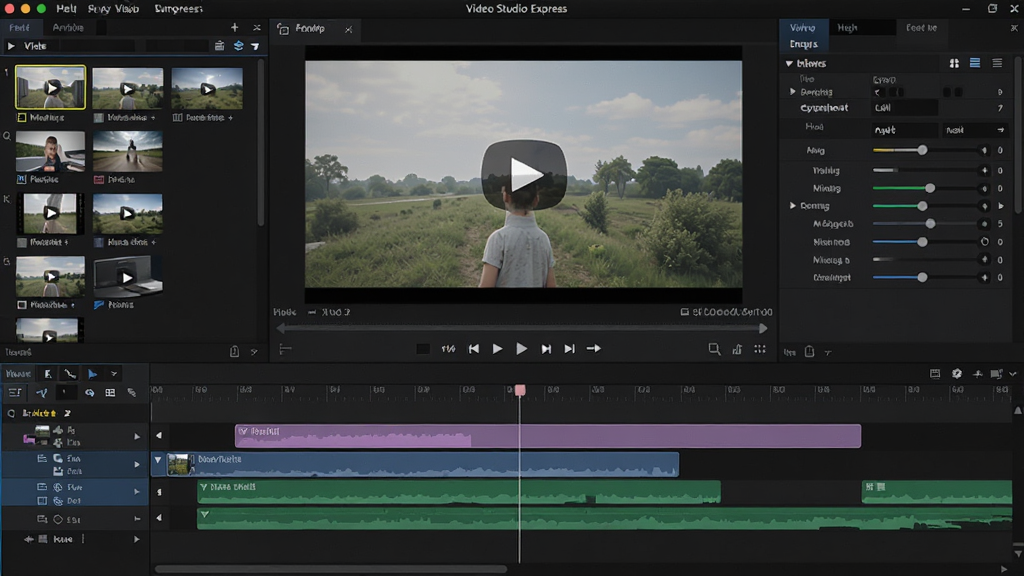Select the yellow-highlighted first media thumbnail
This screenshot has height=576, width=1024.
(x=50, y=87)
